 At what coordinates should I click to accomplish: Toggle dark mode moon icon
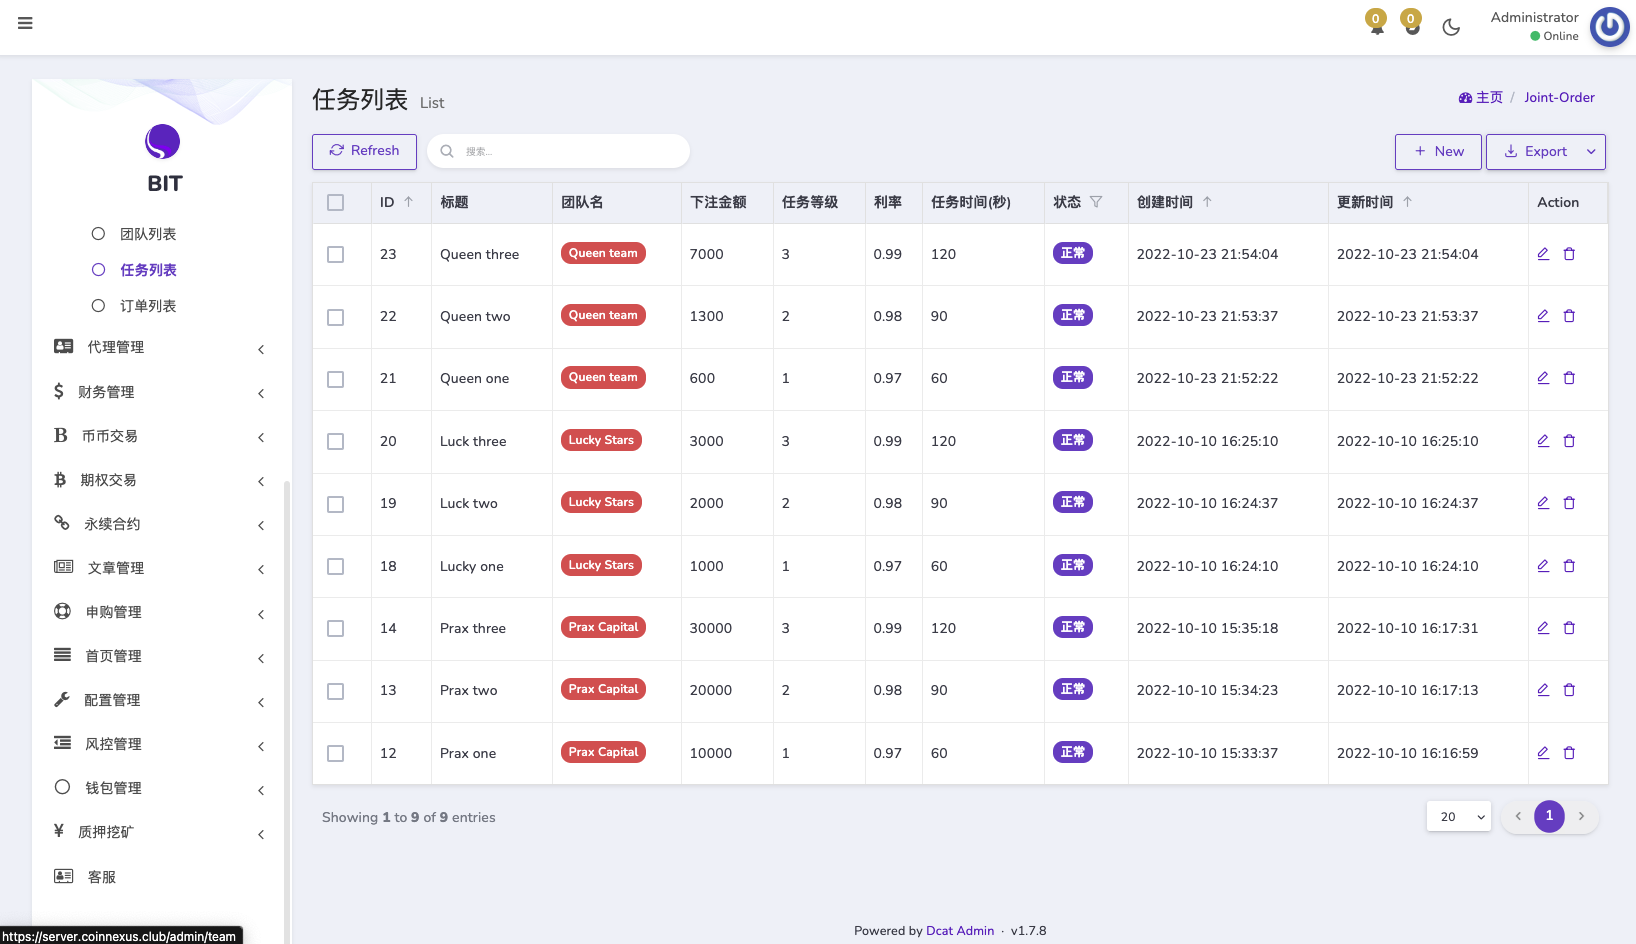[1451, 27]
